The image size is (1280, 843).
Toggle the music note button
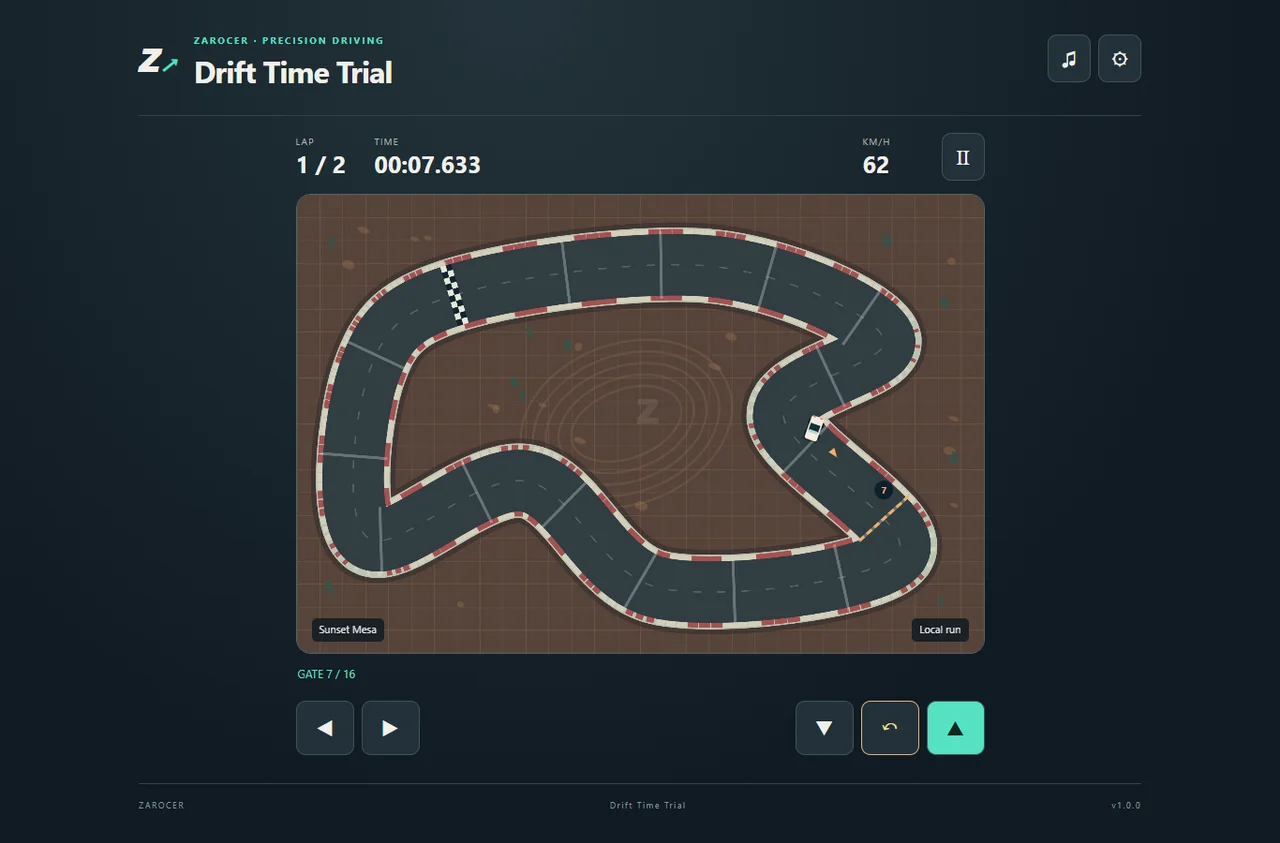tap(1069, 59)
